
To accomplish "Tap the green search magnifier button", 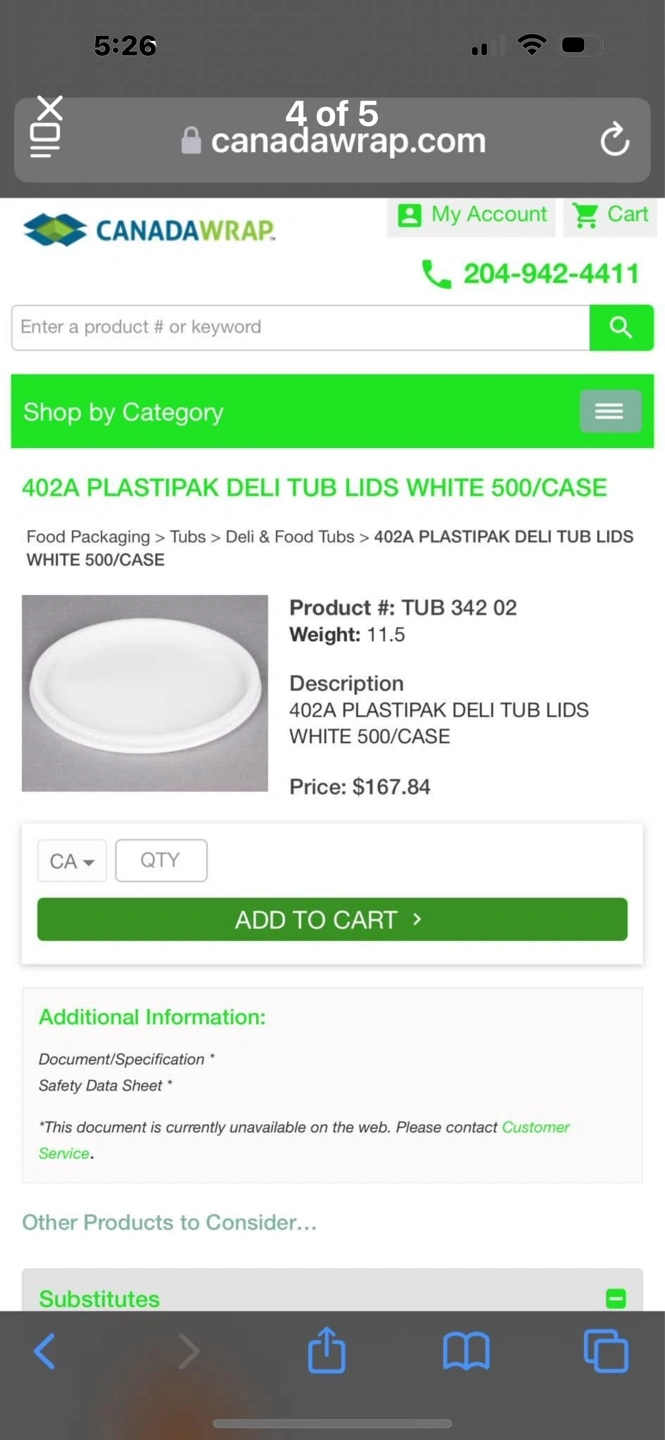I will point(621,328).
